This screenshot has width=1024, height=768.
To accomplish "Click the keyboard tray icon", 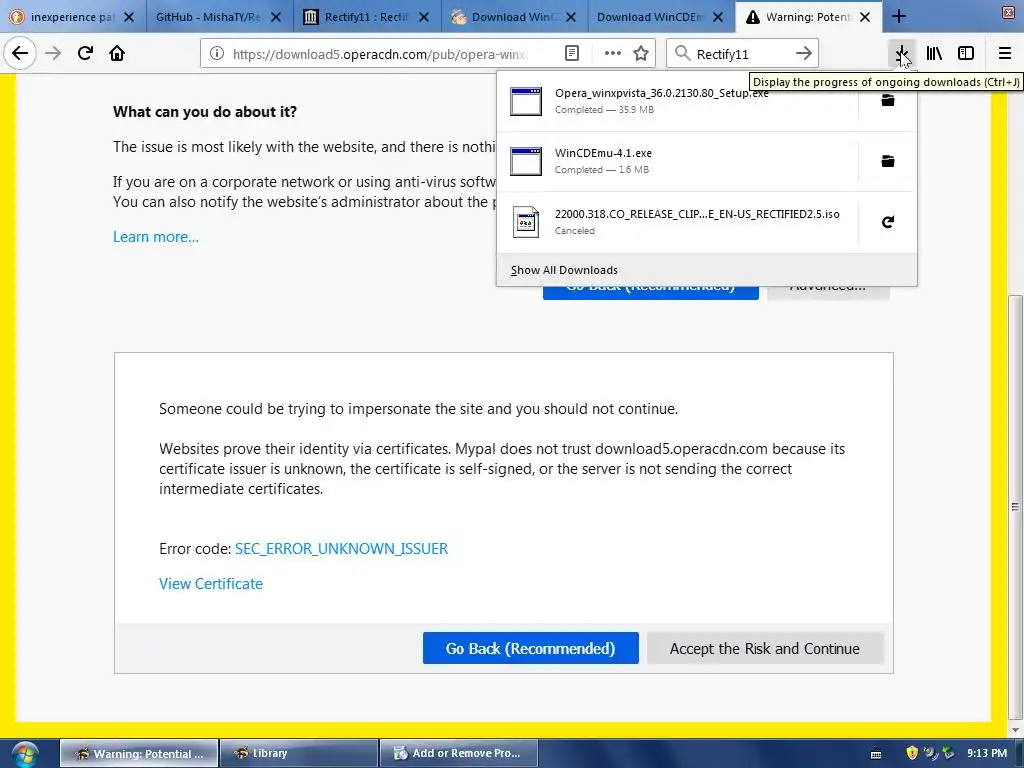I will tap(876, 754).
